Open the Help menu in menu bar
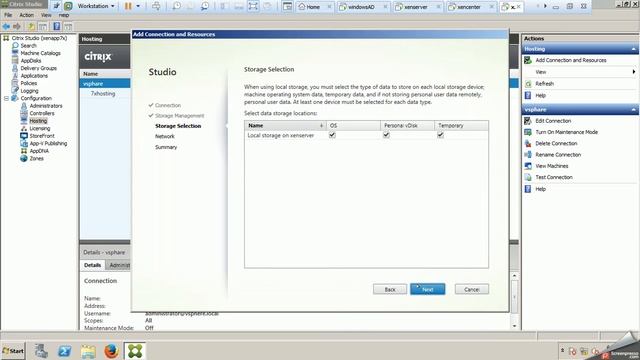Image resolution: width=640 pixels, height=360 pixels. click(64, 15)
